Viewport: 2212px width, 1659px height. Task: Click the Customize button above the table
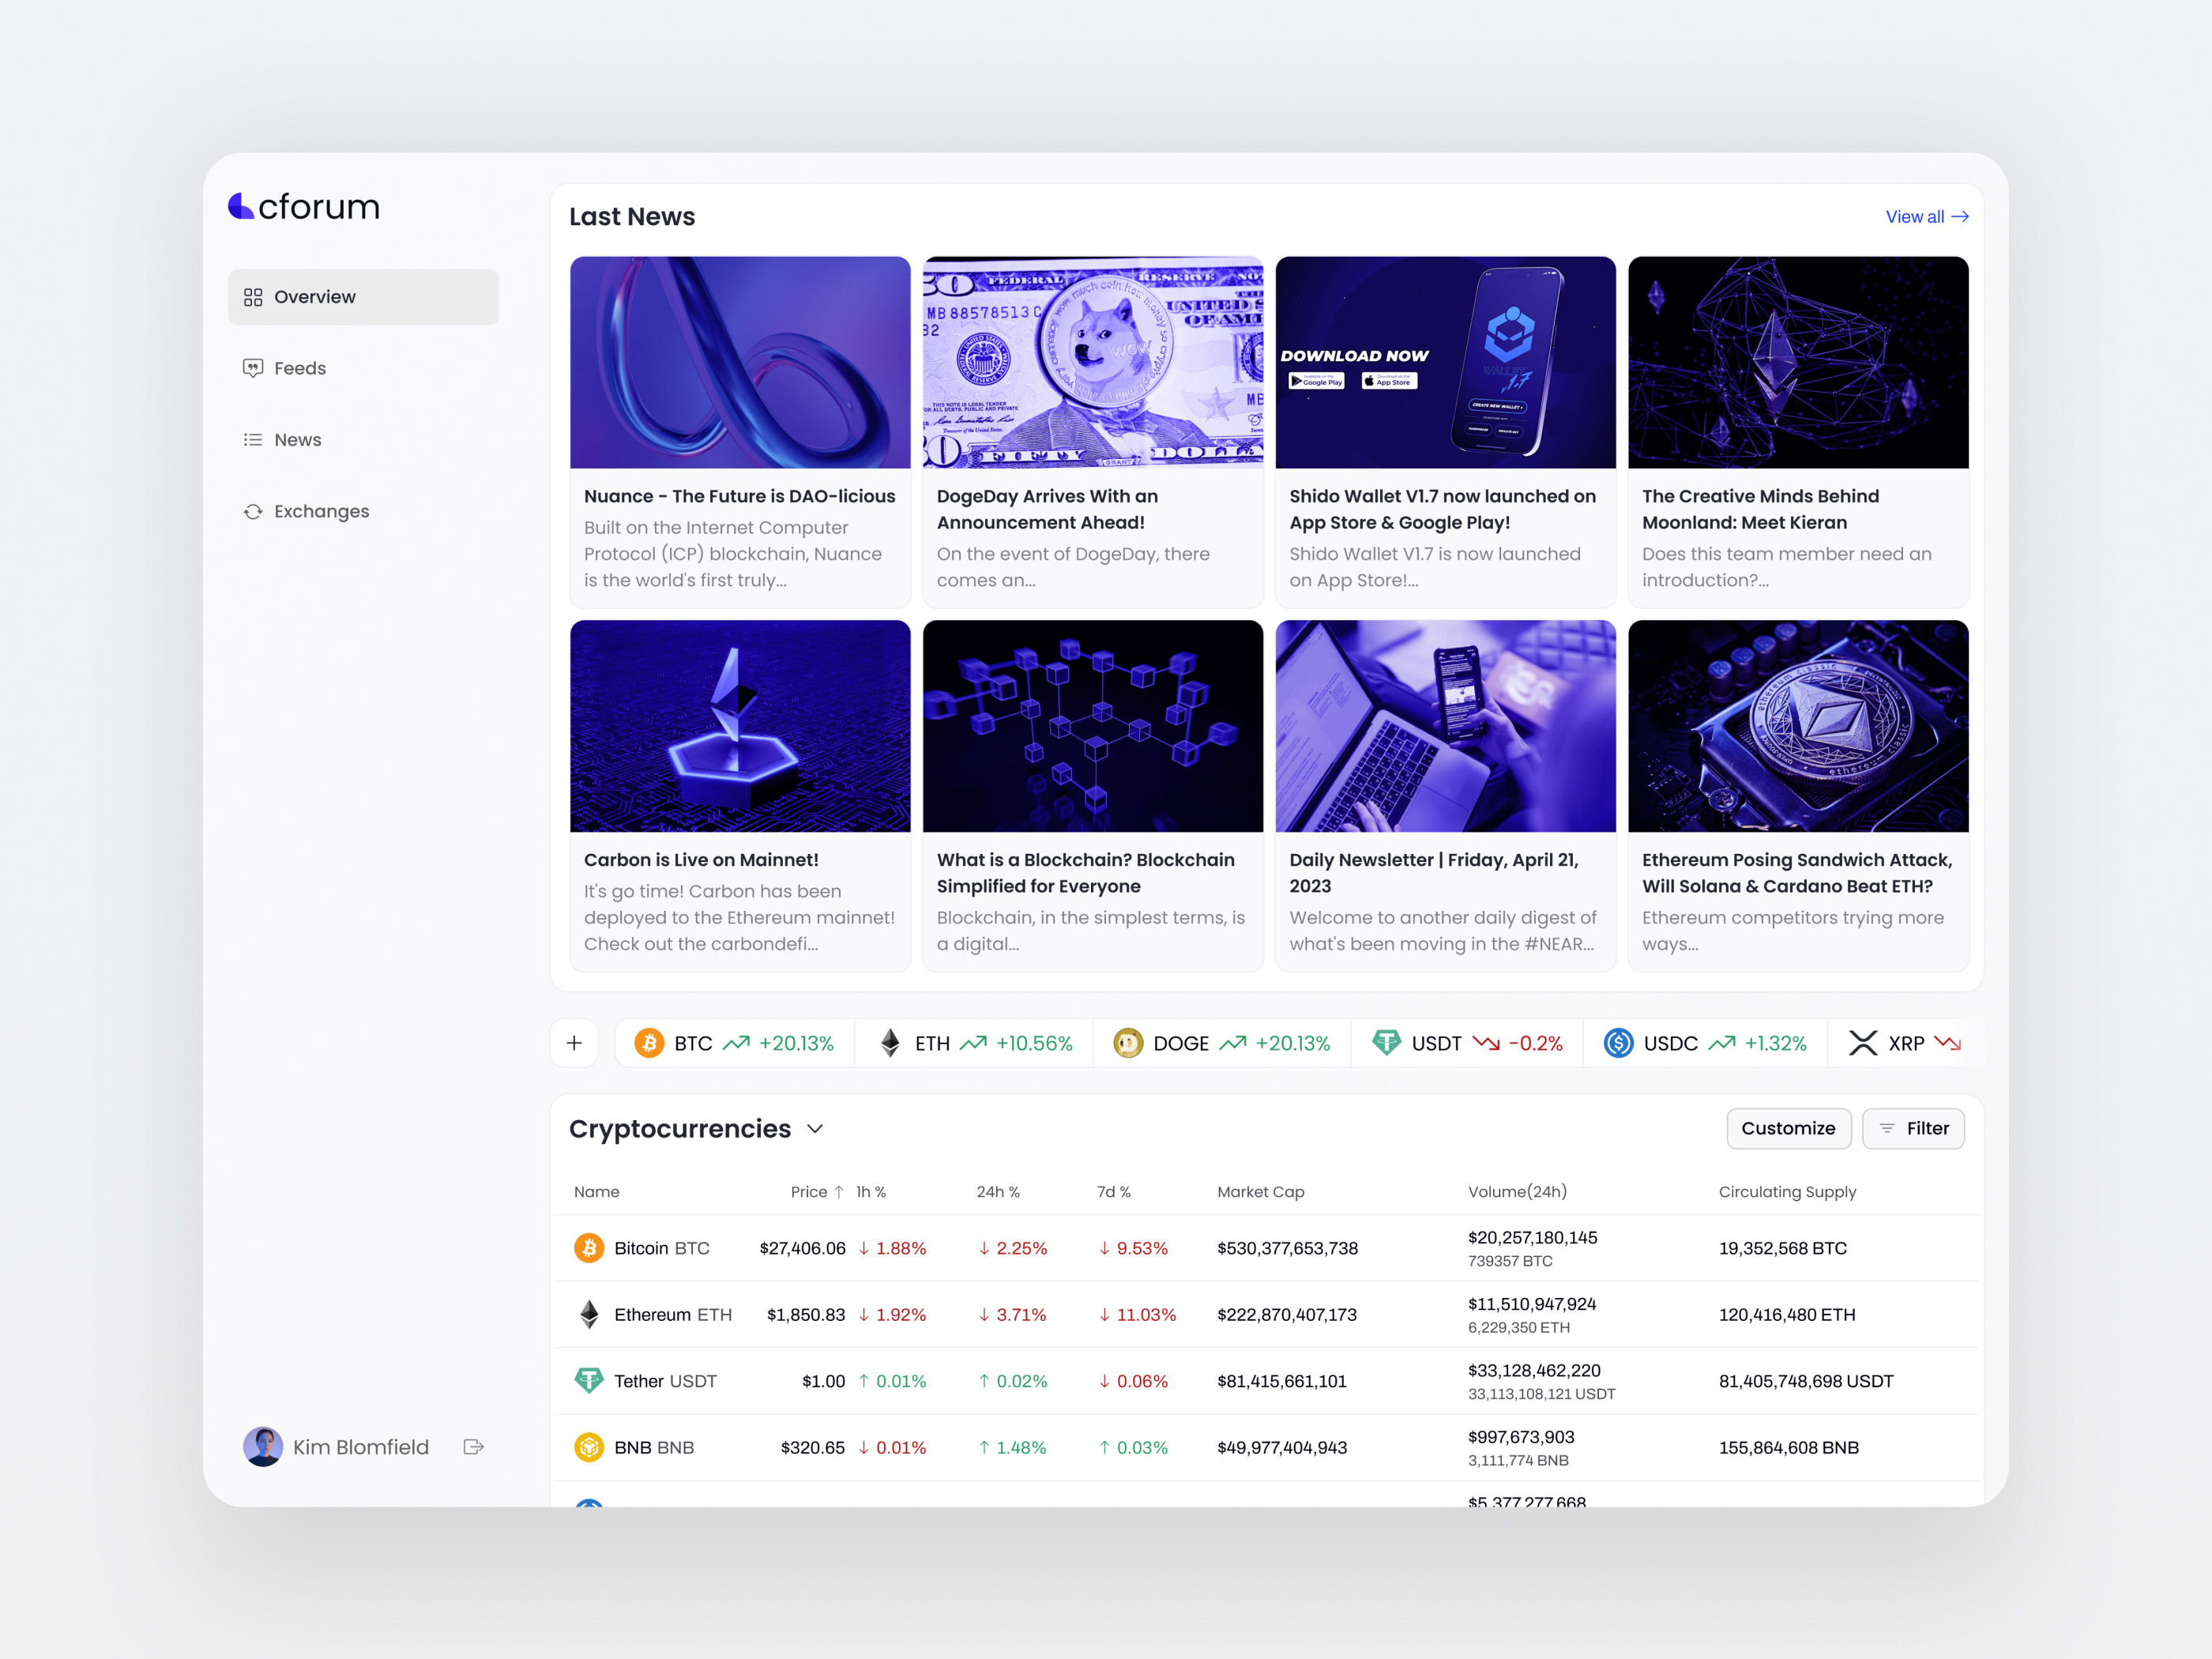tap(1789, 1128)
